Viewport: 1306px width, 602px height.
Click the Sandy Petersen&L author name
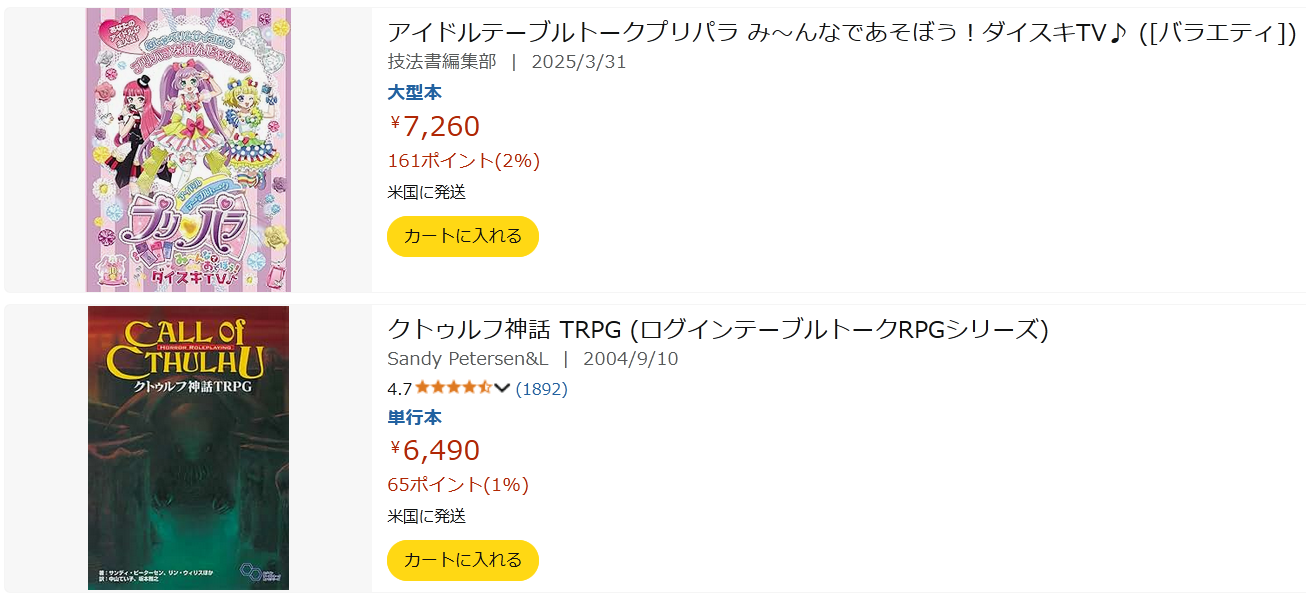[467, 358]
